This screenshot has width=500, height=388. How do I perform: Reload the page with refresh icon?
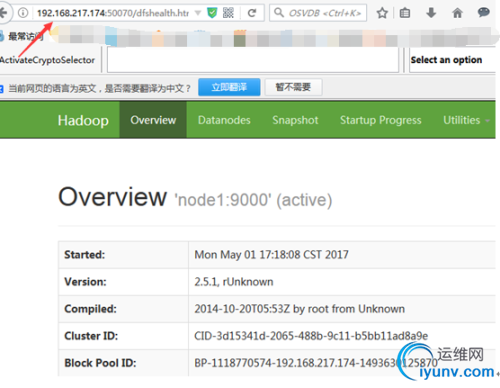click(252, 13)
